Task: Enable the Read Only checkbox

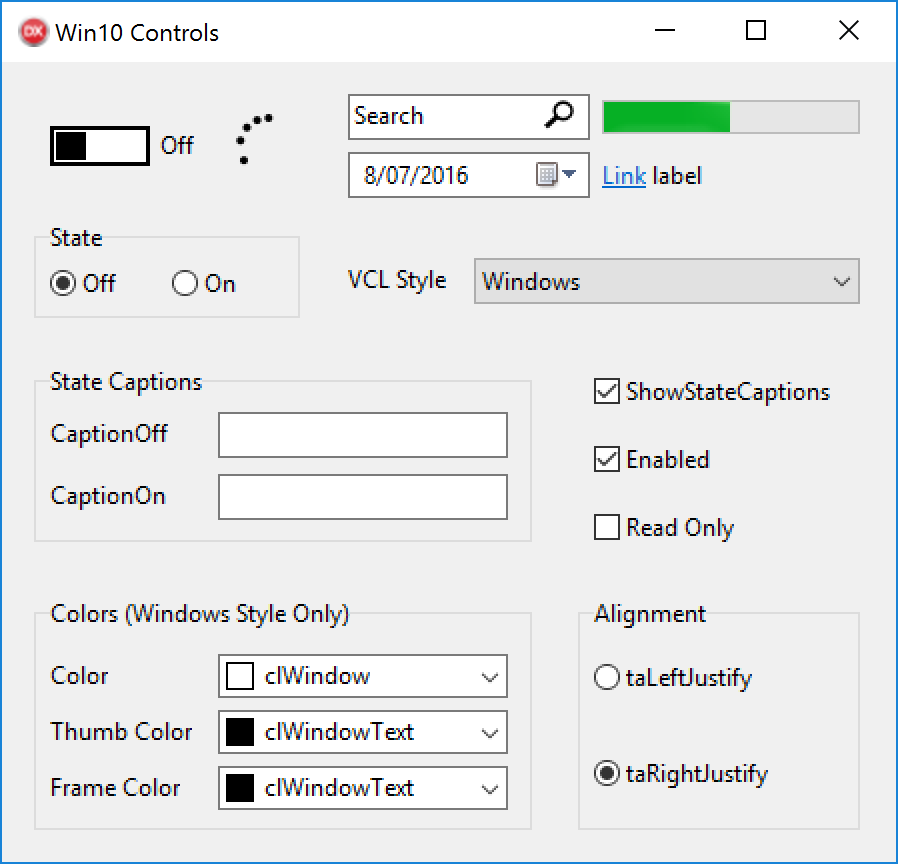Action: (607, 528)
